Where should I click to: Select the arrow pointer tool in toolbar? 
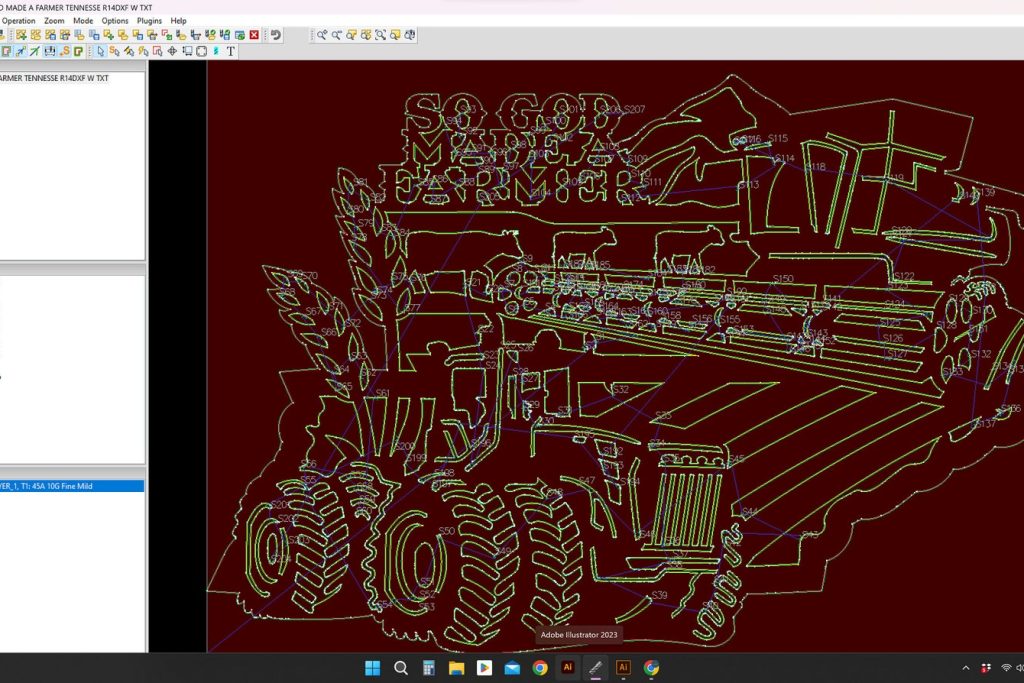point(100,51)
